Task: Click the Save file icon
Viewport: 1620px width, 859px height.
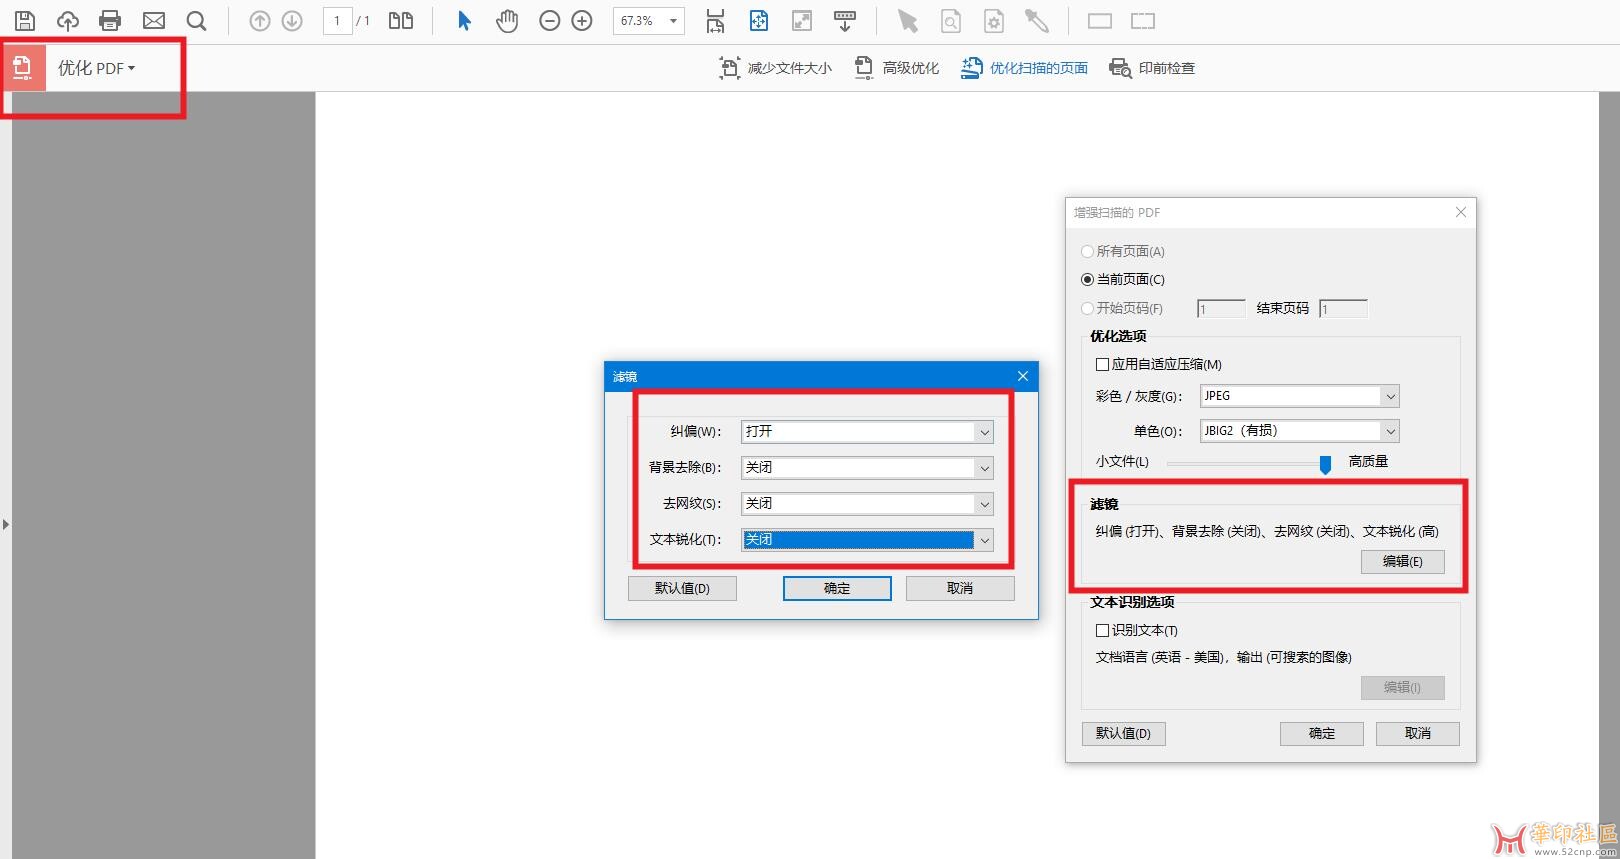Action: pyautogui.click(x=25, y=21)
